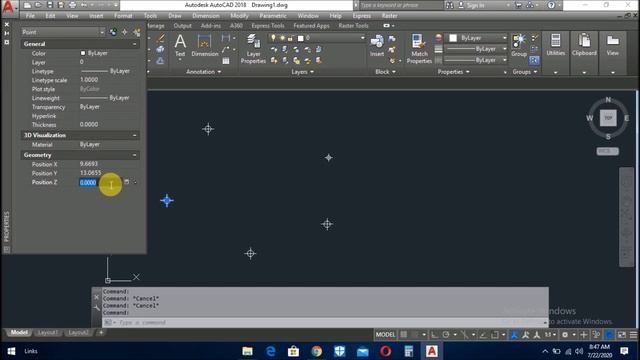Toggle object snap in status bar

coord(495,335)
